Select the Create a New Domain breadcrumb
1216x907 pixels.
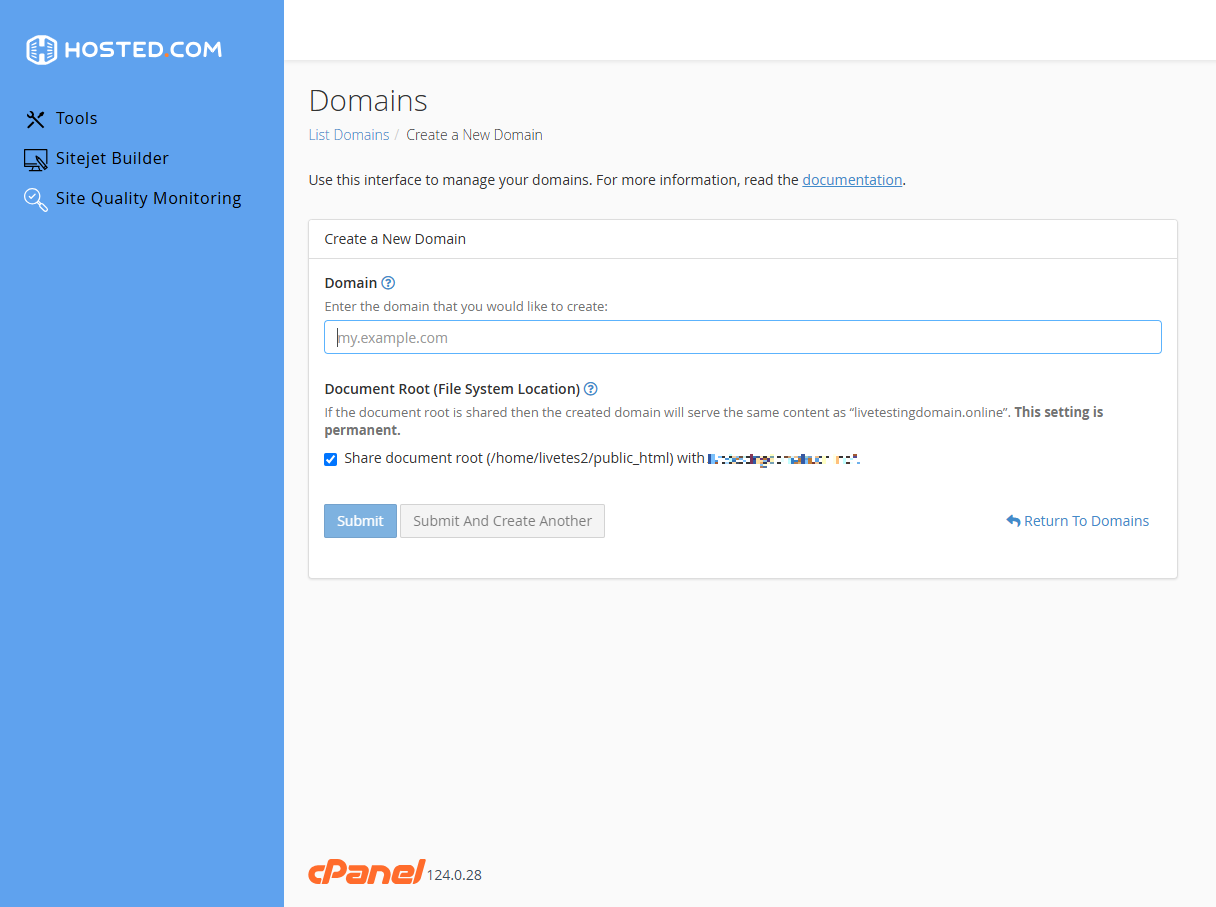tap(474, 134)
